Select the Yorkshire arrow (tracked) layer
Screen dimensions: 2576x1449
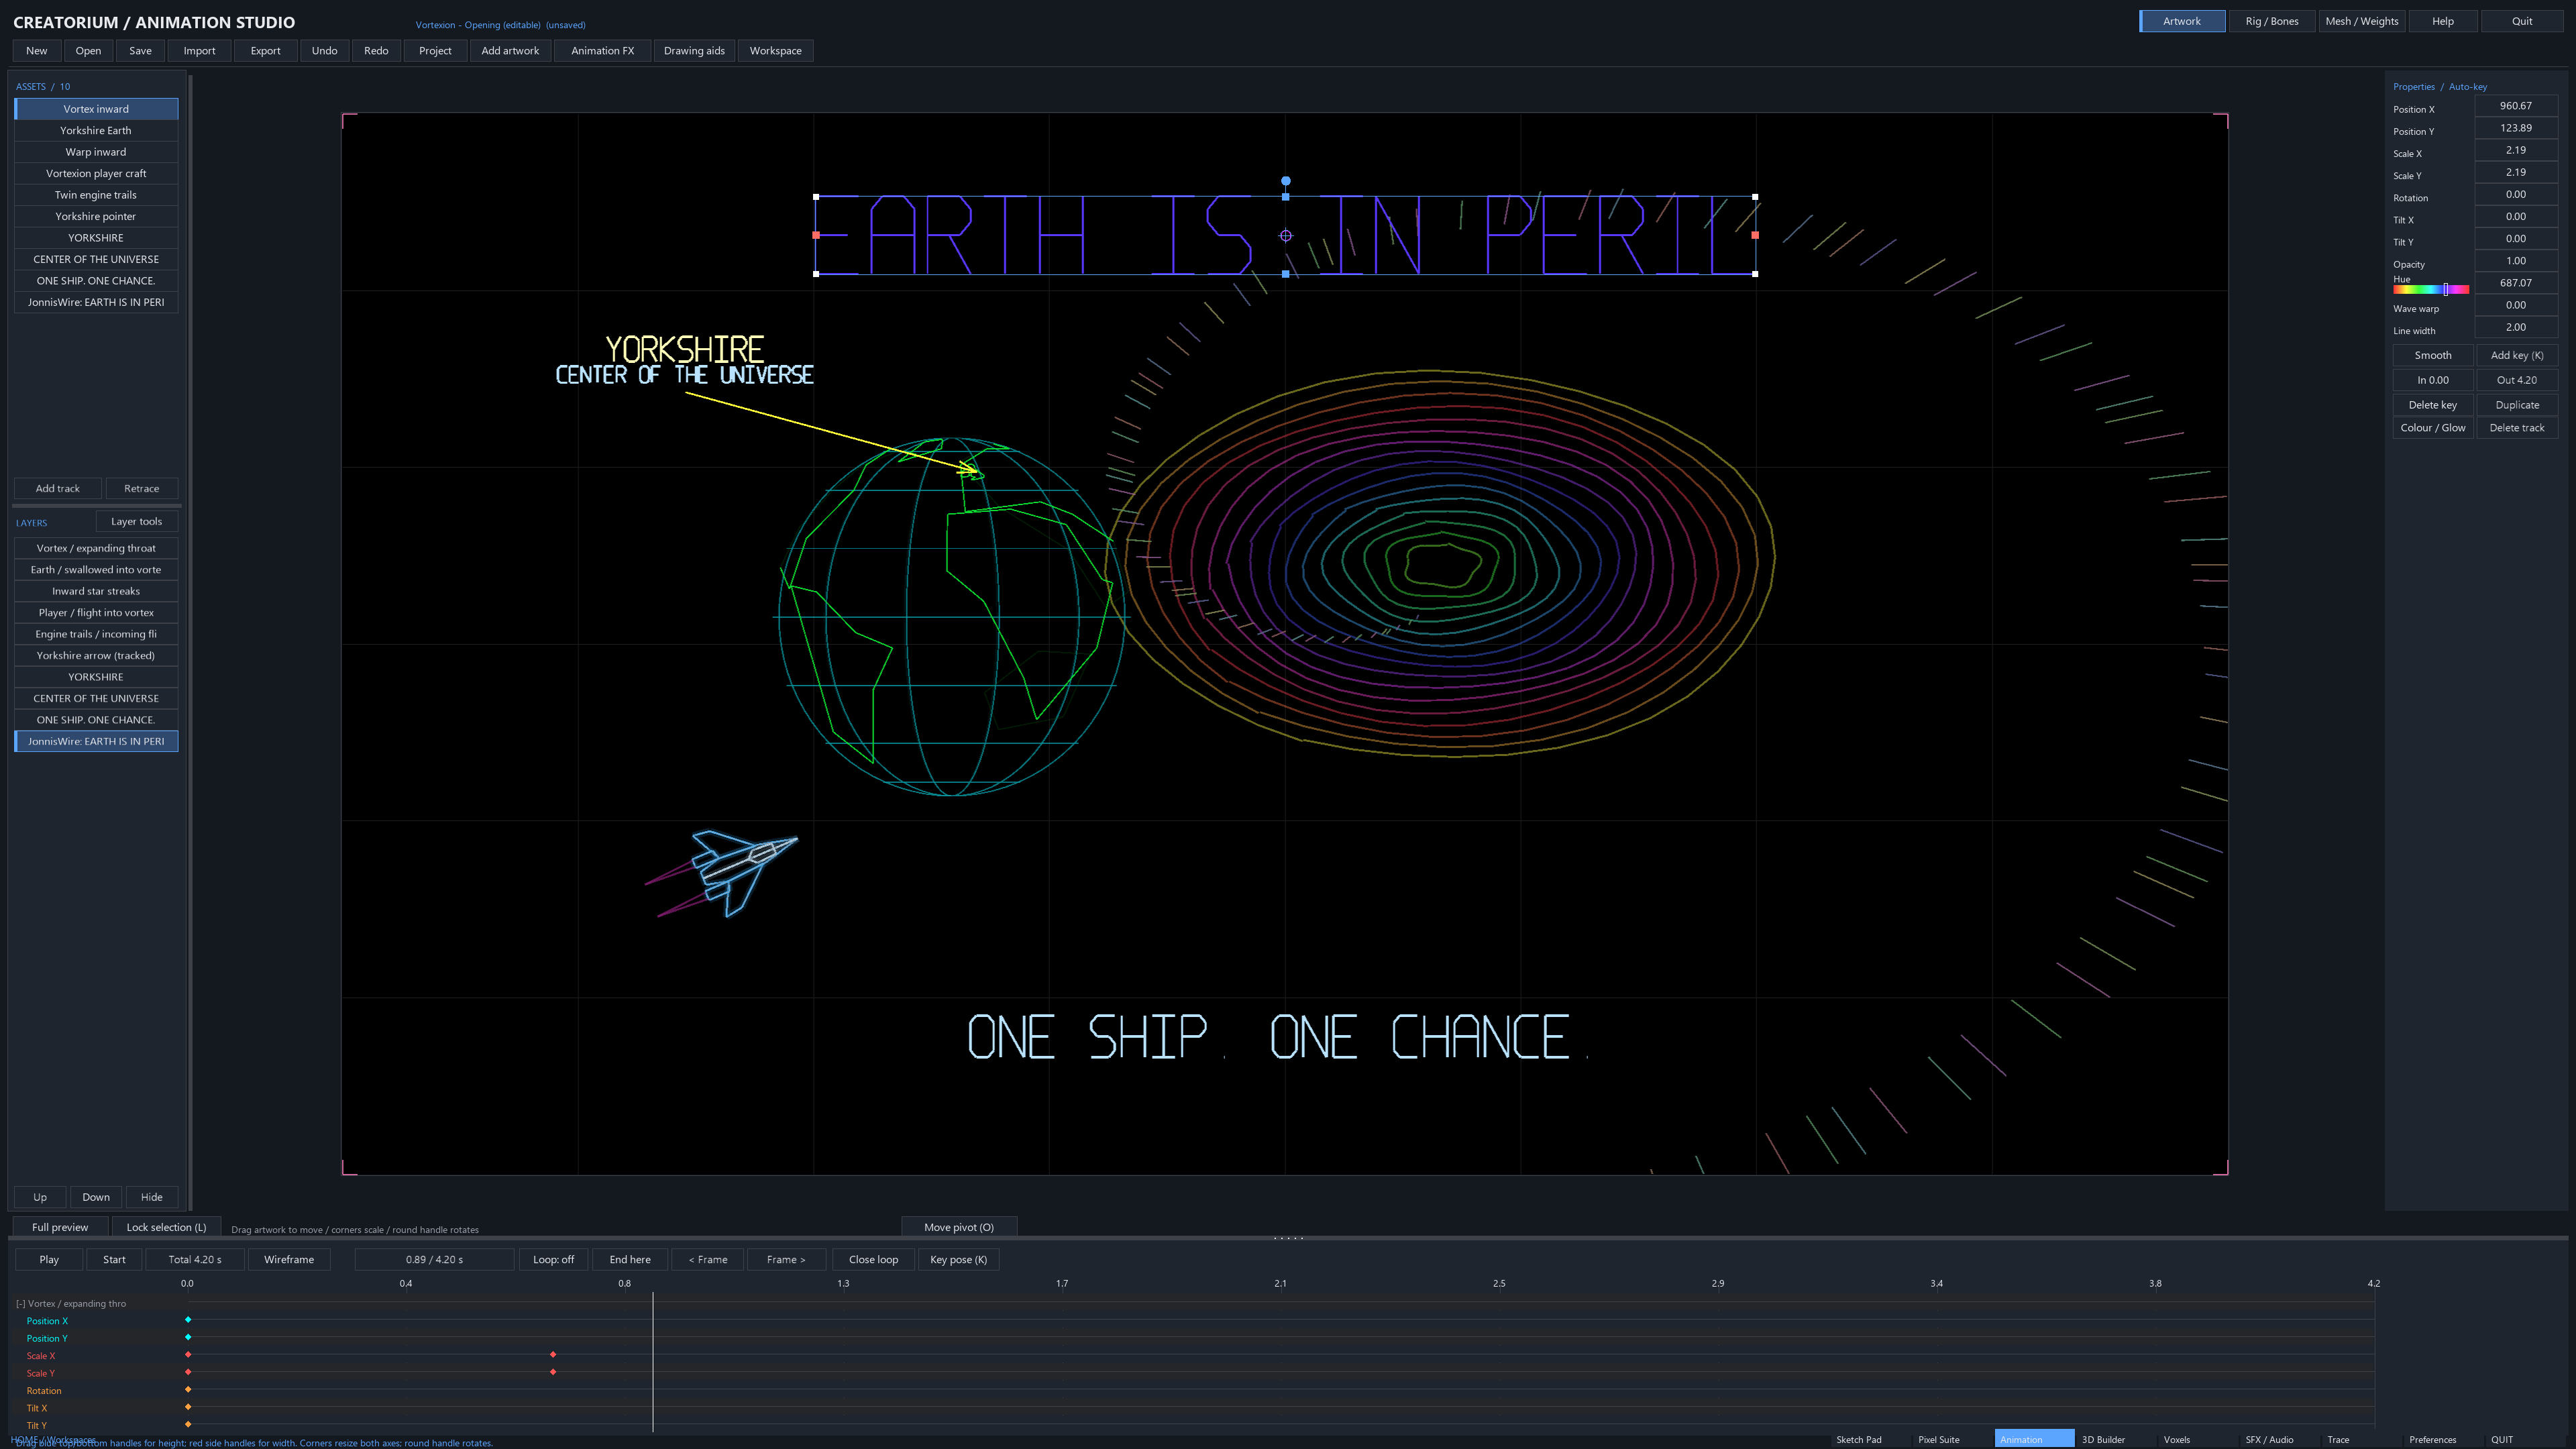(x=96, y=655)
